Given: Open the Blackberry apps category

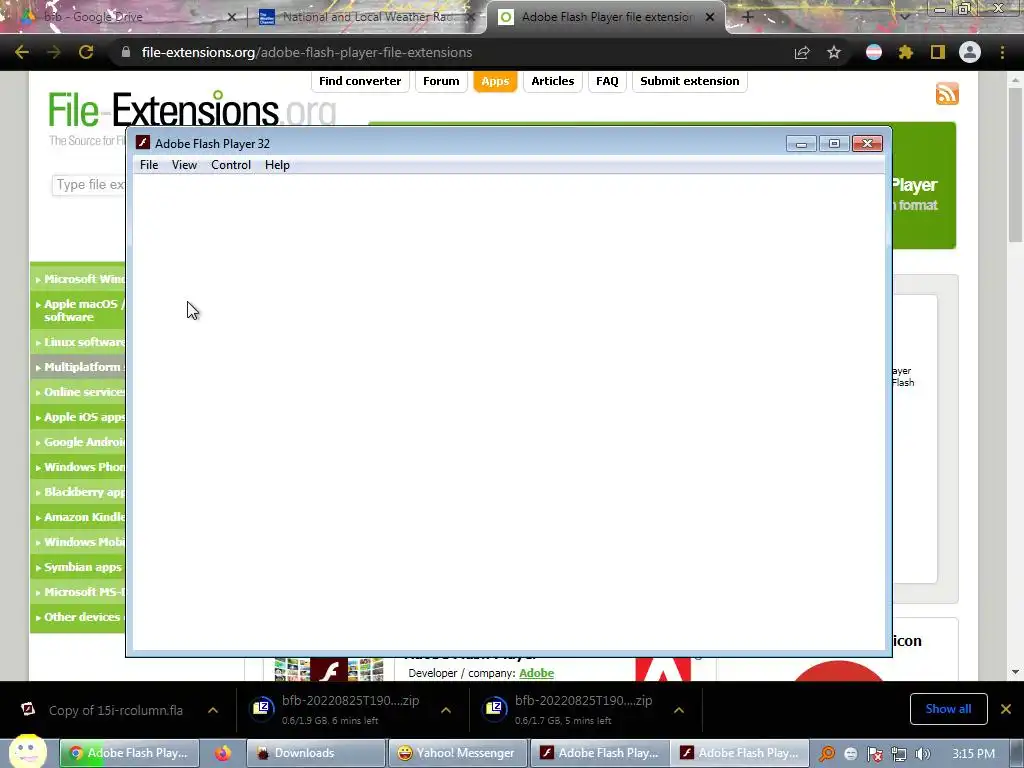Looking at the screenshot, I should (78, 492).
